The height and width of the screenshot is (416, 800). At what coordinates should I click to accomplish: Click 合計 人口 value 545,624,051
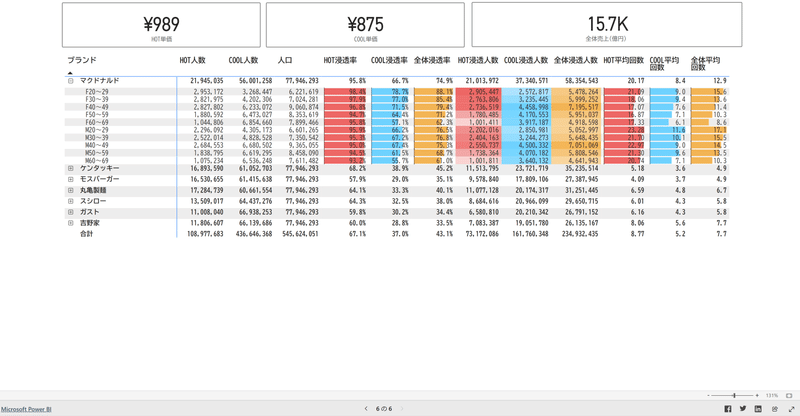299,234
